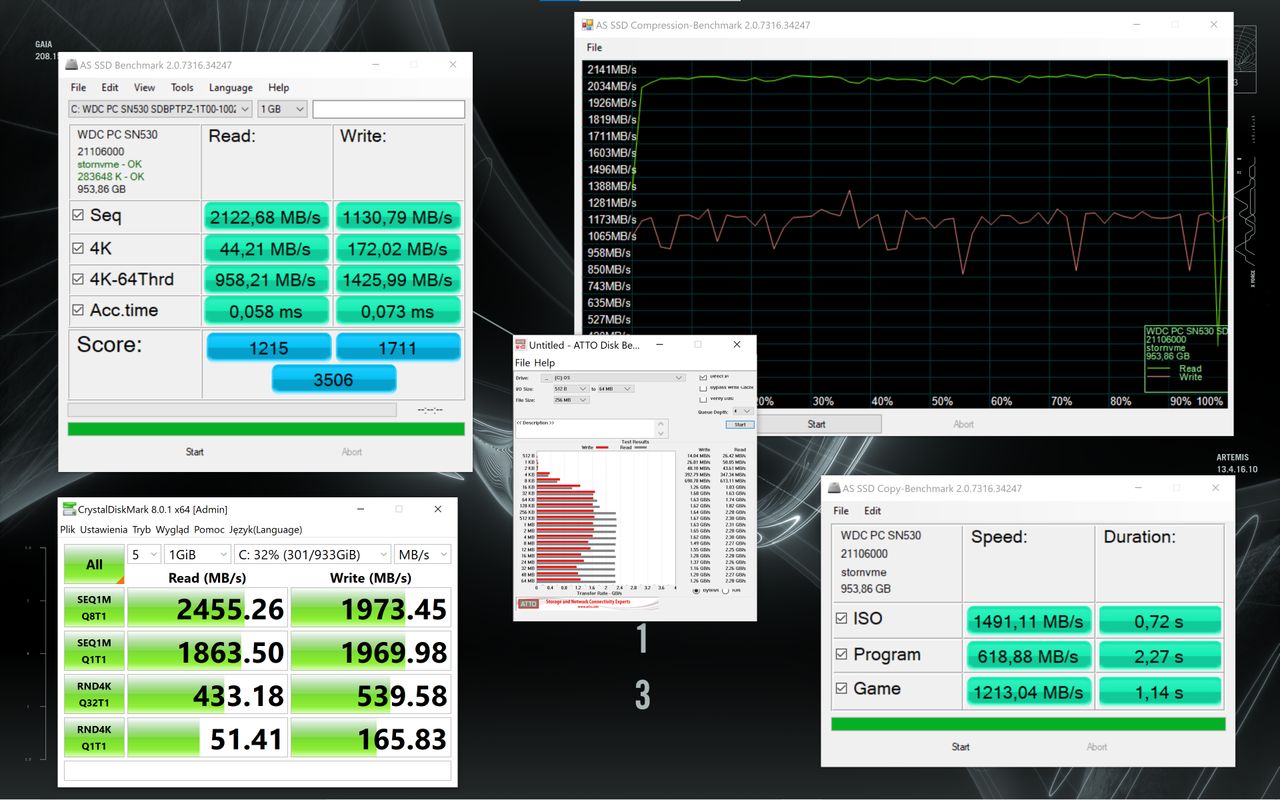This screenshot has width=1280, height=800.
Task: Click the Start button in ATTO
Action: pos(740,424)
